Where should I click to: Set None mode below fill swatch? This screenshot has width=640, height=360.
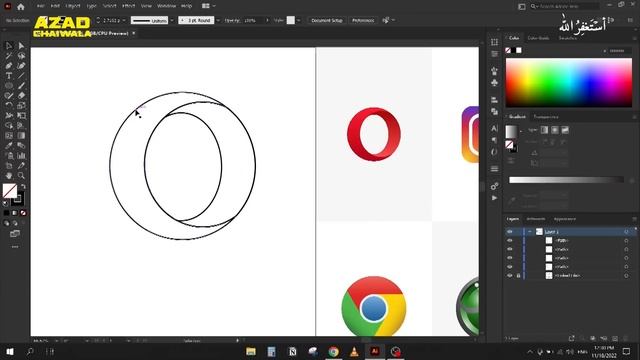(x=23, y=213)
